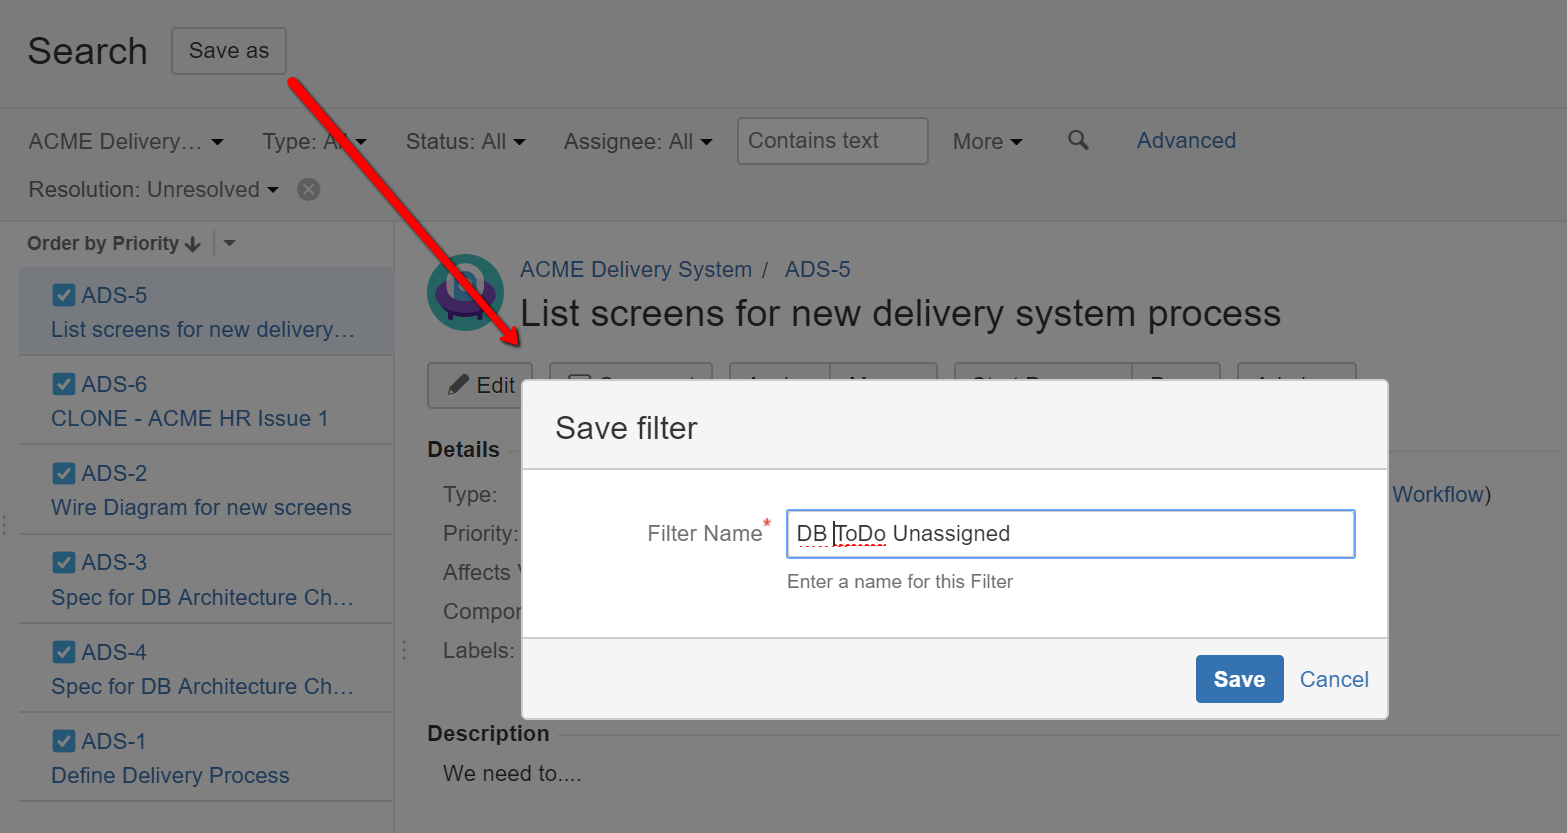Viewport: 1567px width, 833px height.
Task: Cancel the Save filter dialog
Action: [x=1334, y=679]
